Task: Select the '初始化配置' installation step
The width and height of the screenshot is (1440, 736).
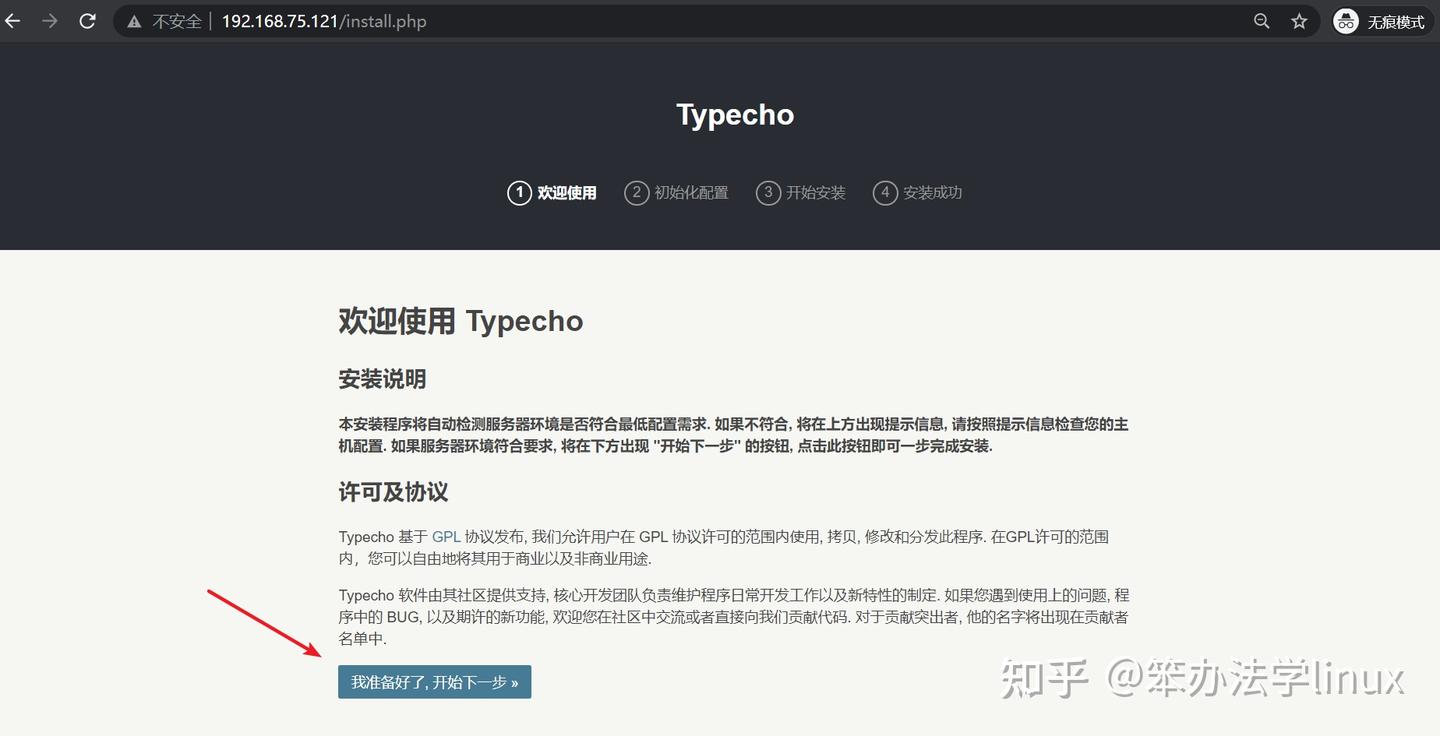Action: pos(694,192)
